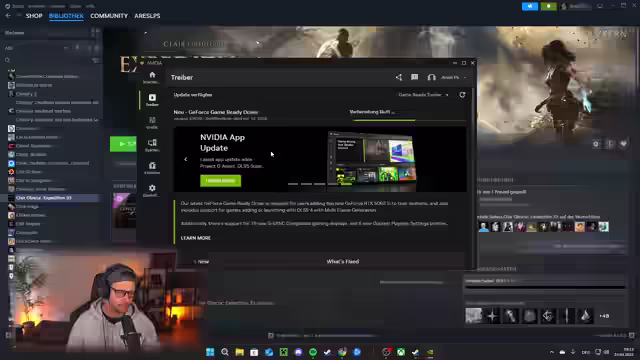Screen dimensions: 640x360
Task: Click the search icon in Steam library sidebar
Action: (x=7, y=60)
